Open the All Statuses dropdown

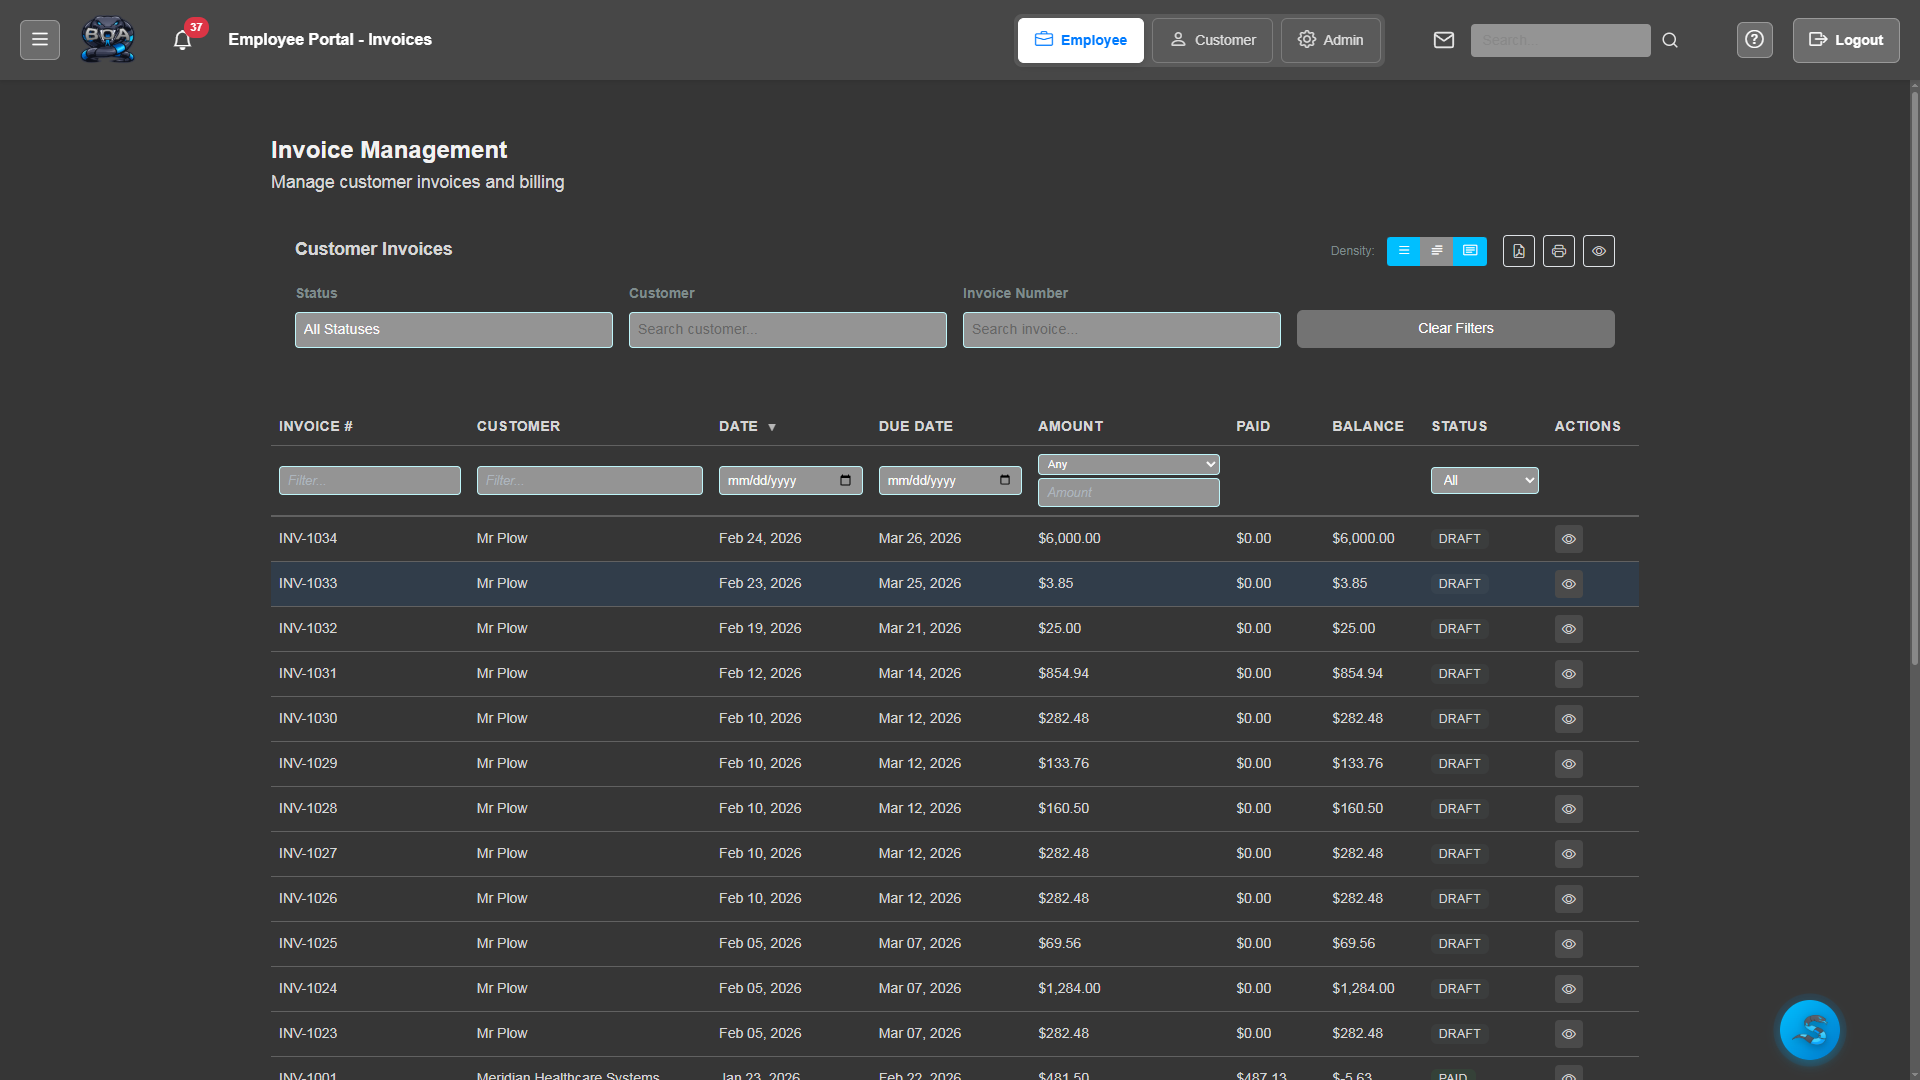(453, 329)
